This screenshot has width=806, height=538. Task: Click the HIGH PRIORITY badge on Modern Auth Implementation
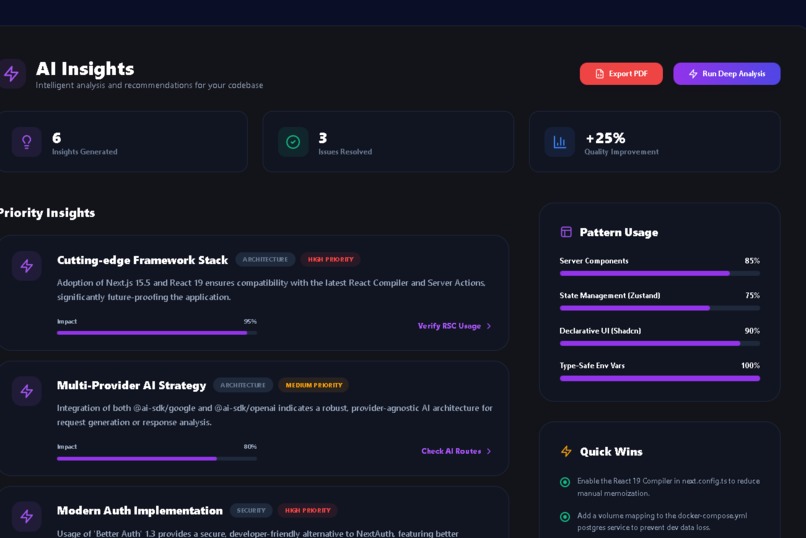307,510
